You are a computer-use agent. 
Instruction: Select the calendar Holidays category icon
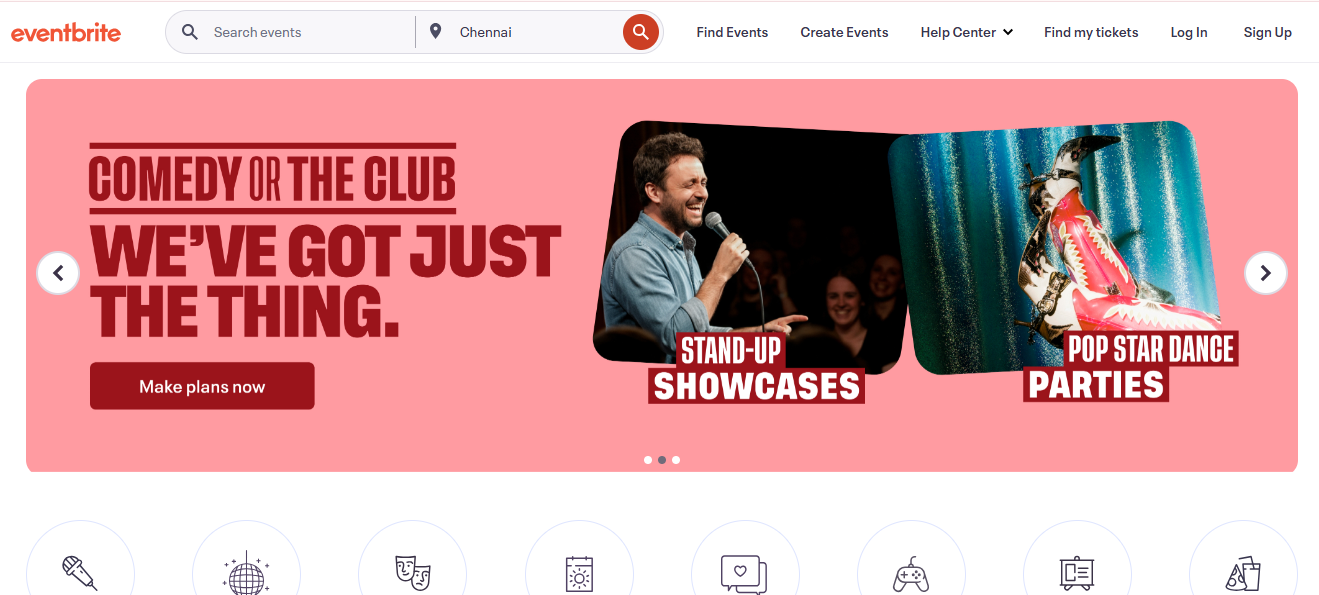[579, 575]
